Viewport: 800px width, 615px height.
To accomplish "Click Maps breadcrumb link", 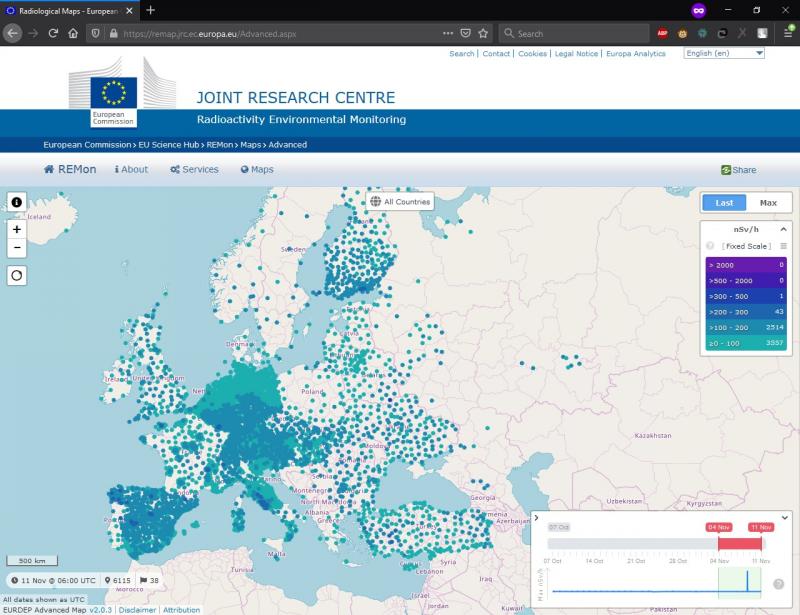I will (x=251, y=145).
